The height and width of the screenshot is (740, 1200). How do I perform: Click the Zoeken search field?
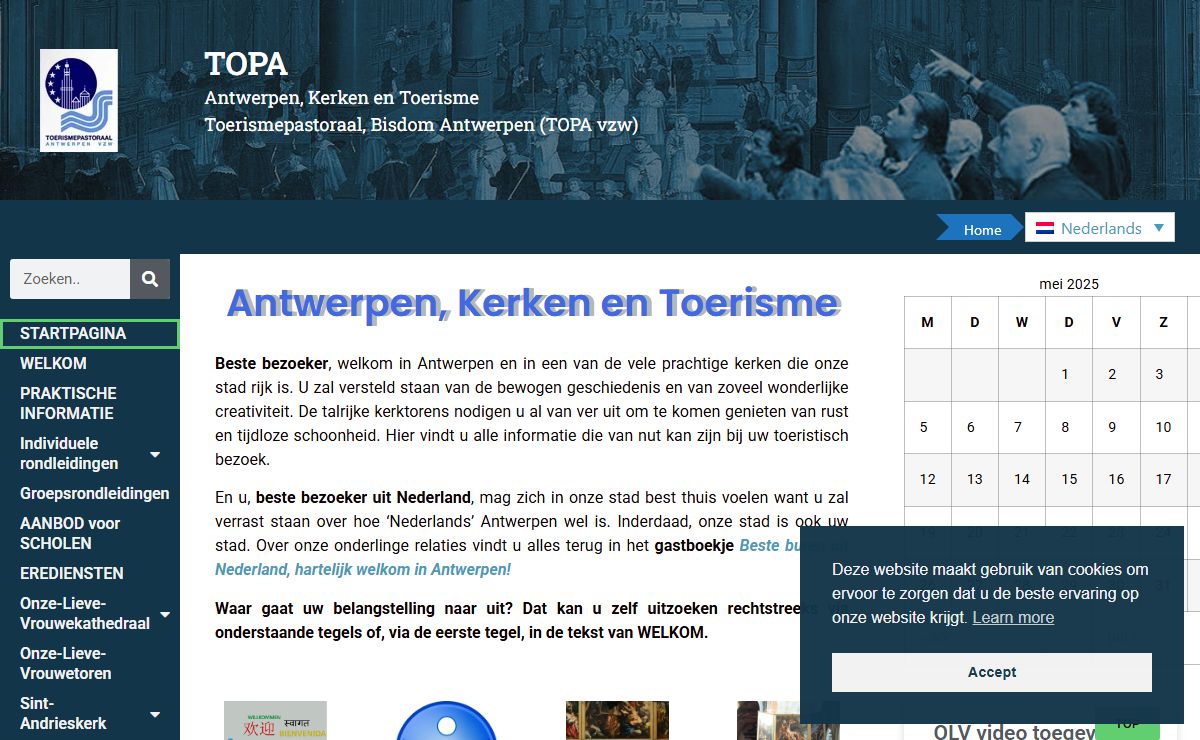pyautogui.click(x=70, y=279)
